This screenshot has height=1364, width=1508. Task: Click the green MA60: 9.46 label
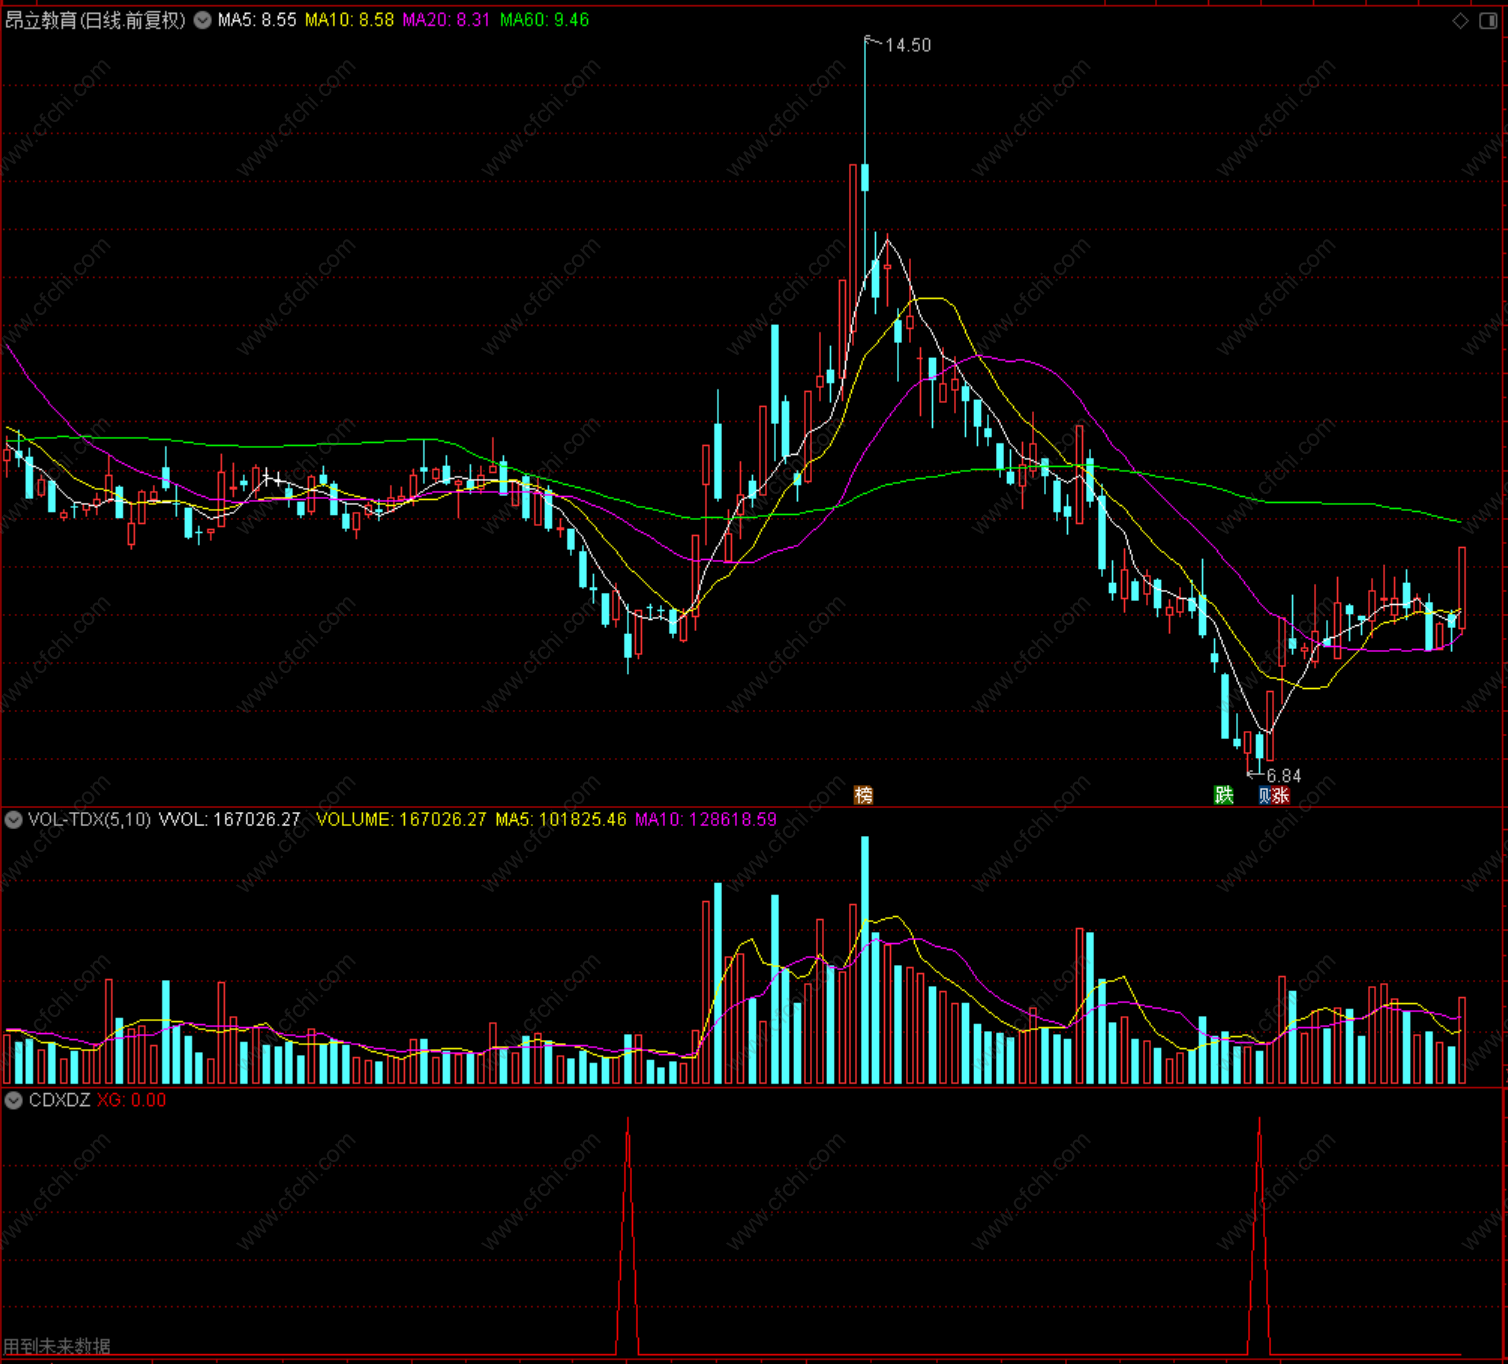[544, 20]
